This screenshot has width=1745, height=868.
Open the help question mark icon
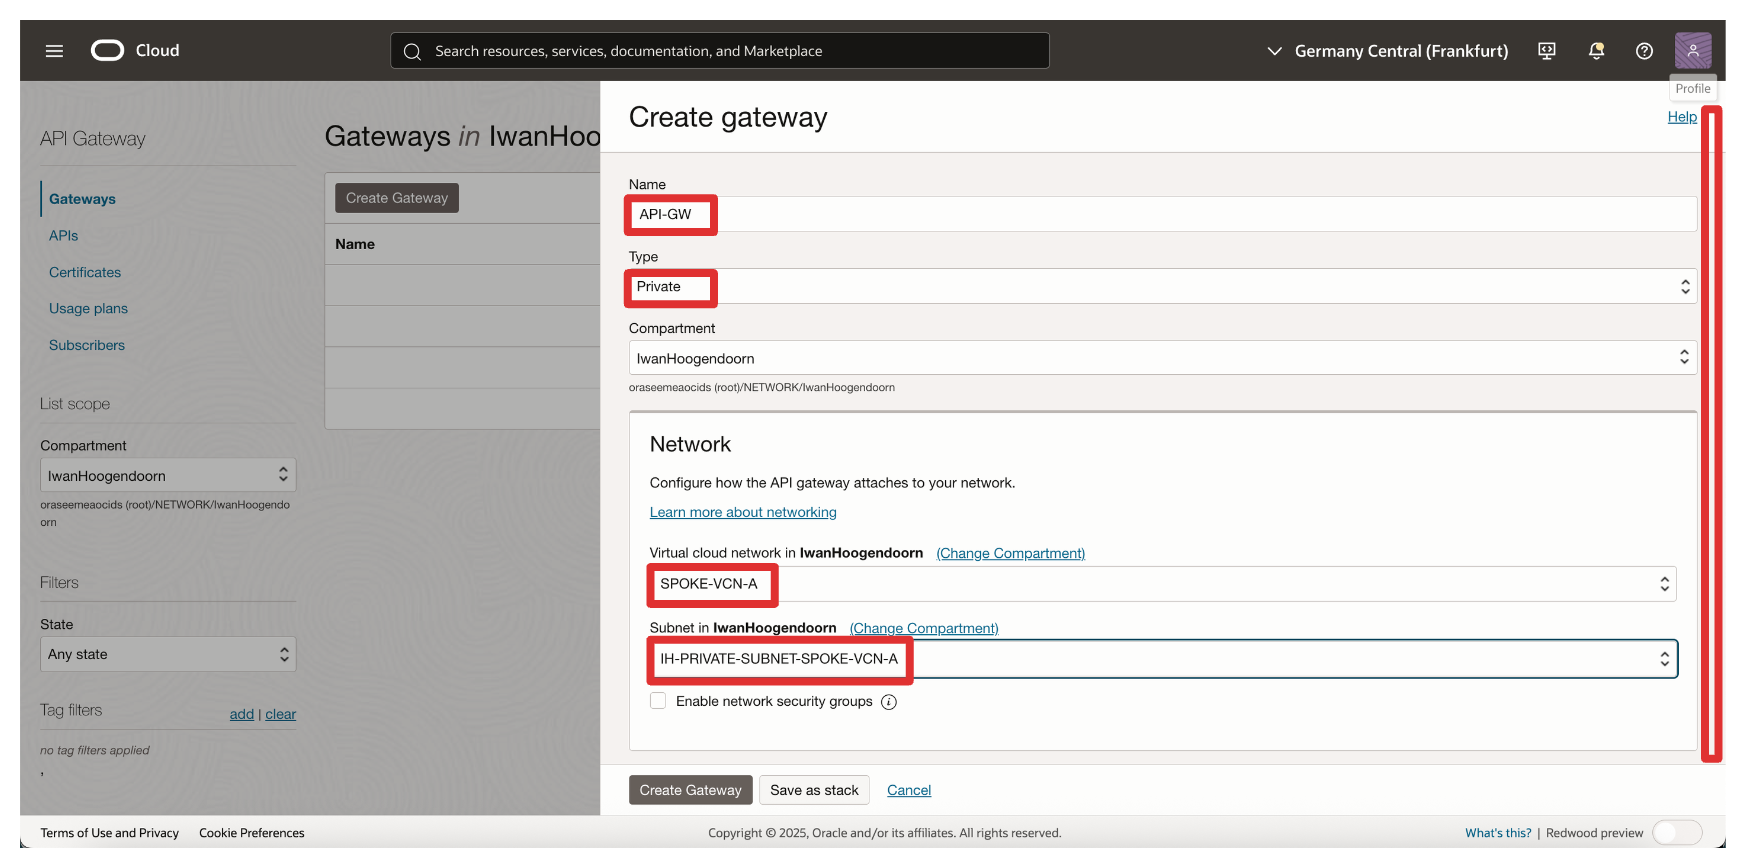(x=1644, y=51)
